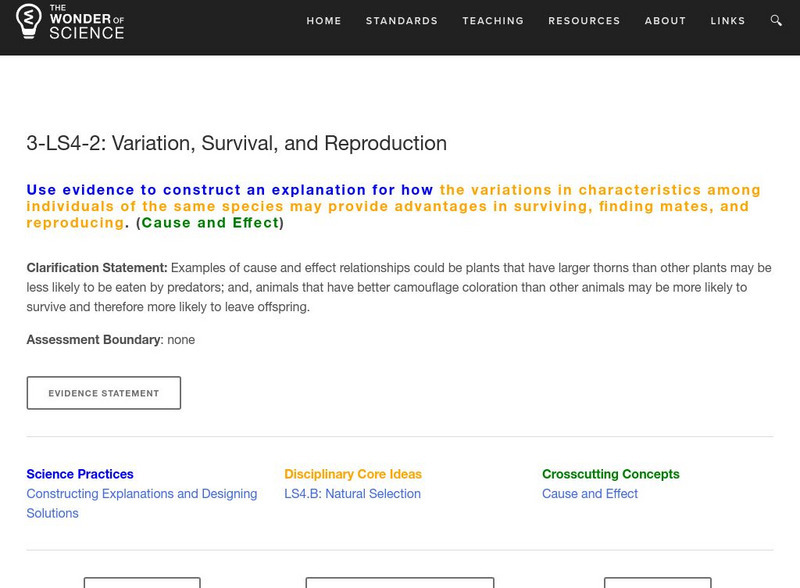
Task: Open the site search
Action: (775, 20)
